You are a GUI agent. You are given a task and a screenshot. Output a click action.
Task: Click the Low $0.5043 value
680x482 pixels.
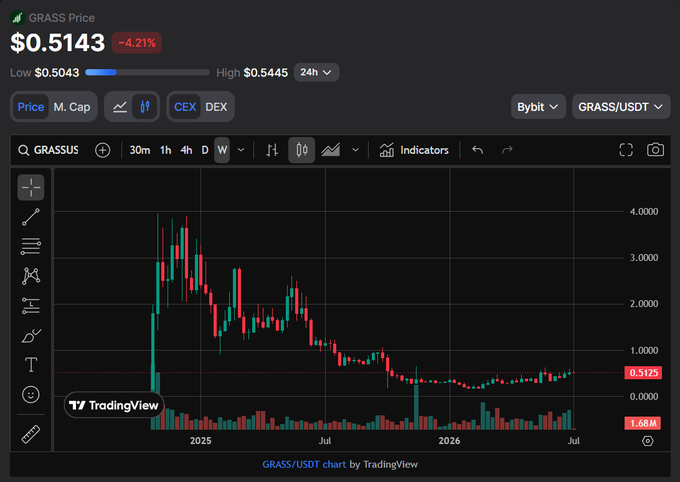coord(57,72)
